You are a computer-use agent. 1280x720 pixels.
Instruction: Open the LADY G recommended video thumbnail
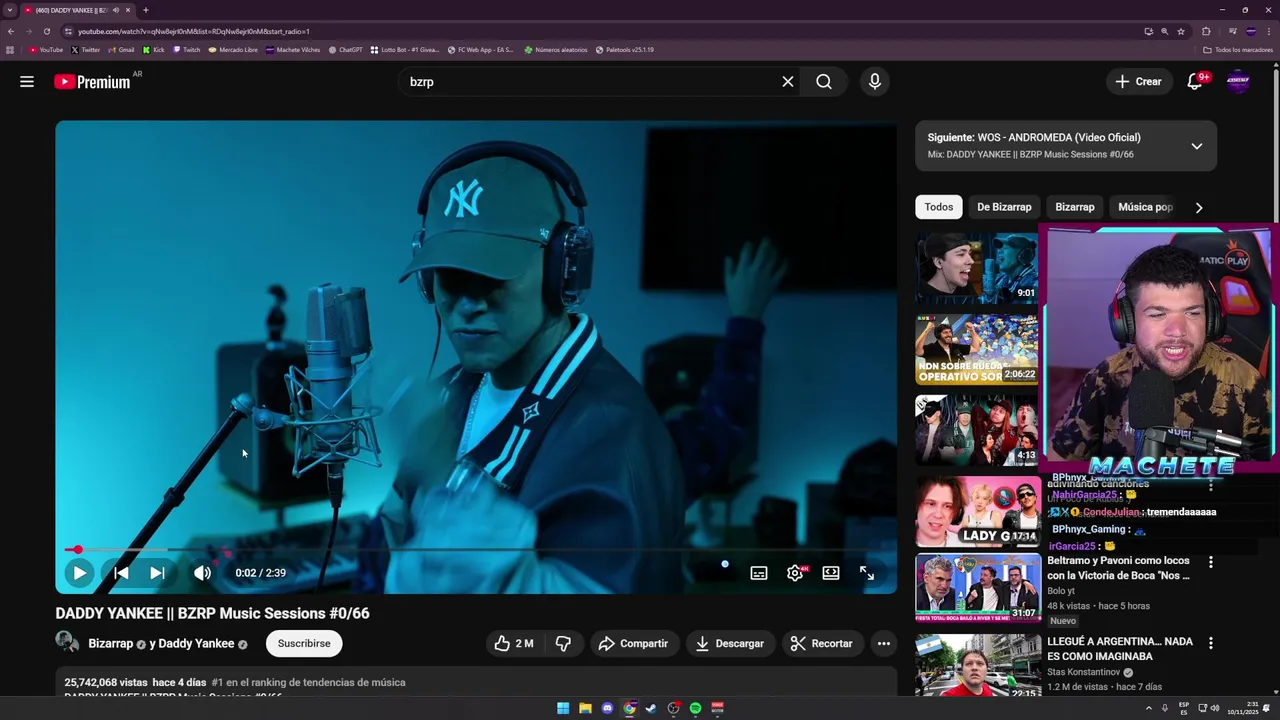coord(977,511)
